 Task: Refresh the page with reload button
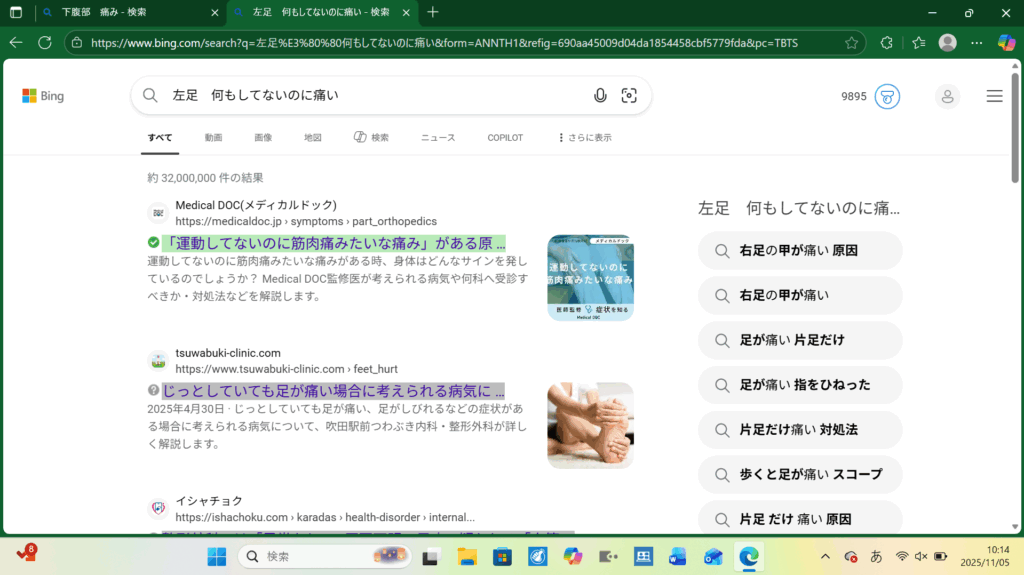click(45, 43)
